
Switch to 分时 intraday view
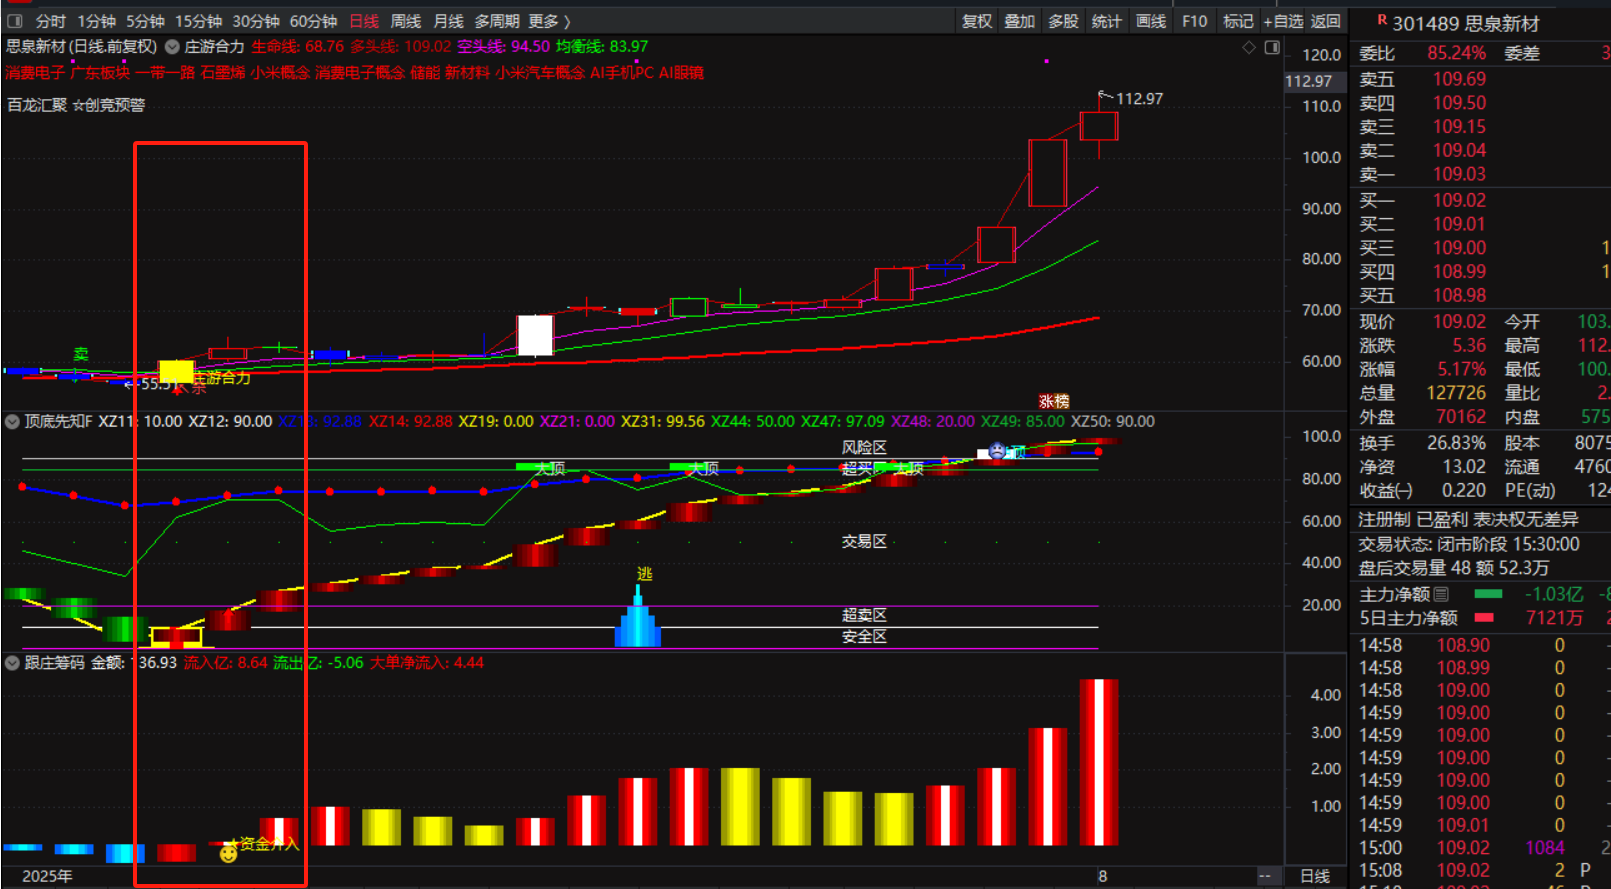[50, 21]
